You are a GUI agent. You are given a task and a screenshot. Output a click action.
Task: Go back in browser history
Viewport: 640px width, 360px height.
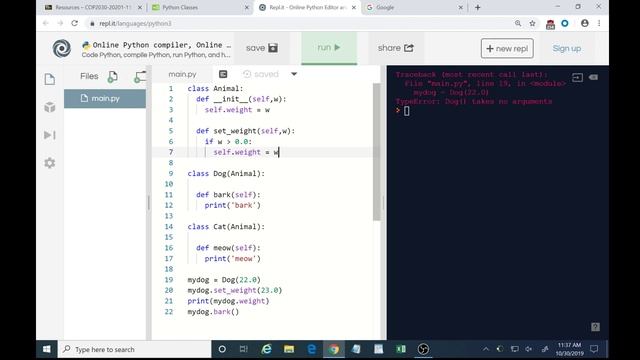tap(46, 23)
